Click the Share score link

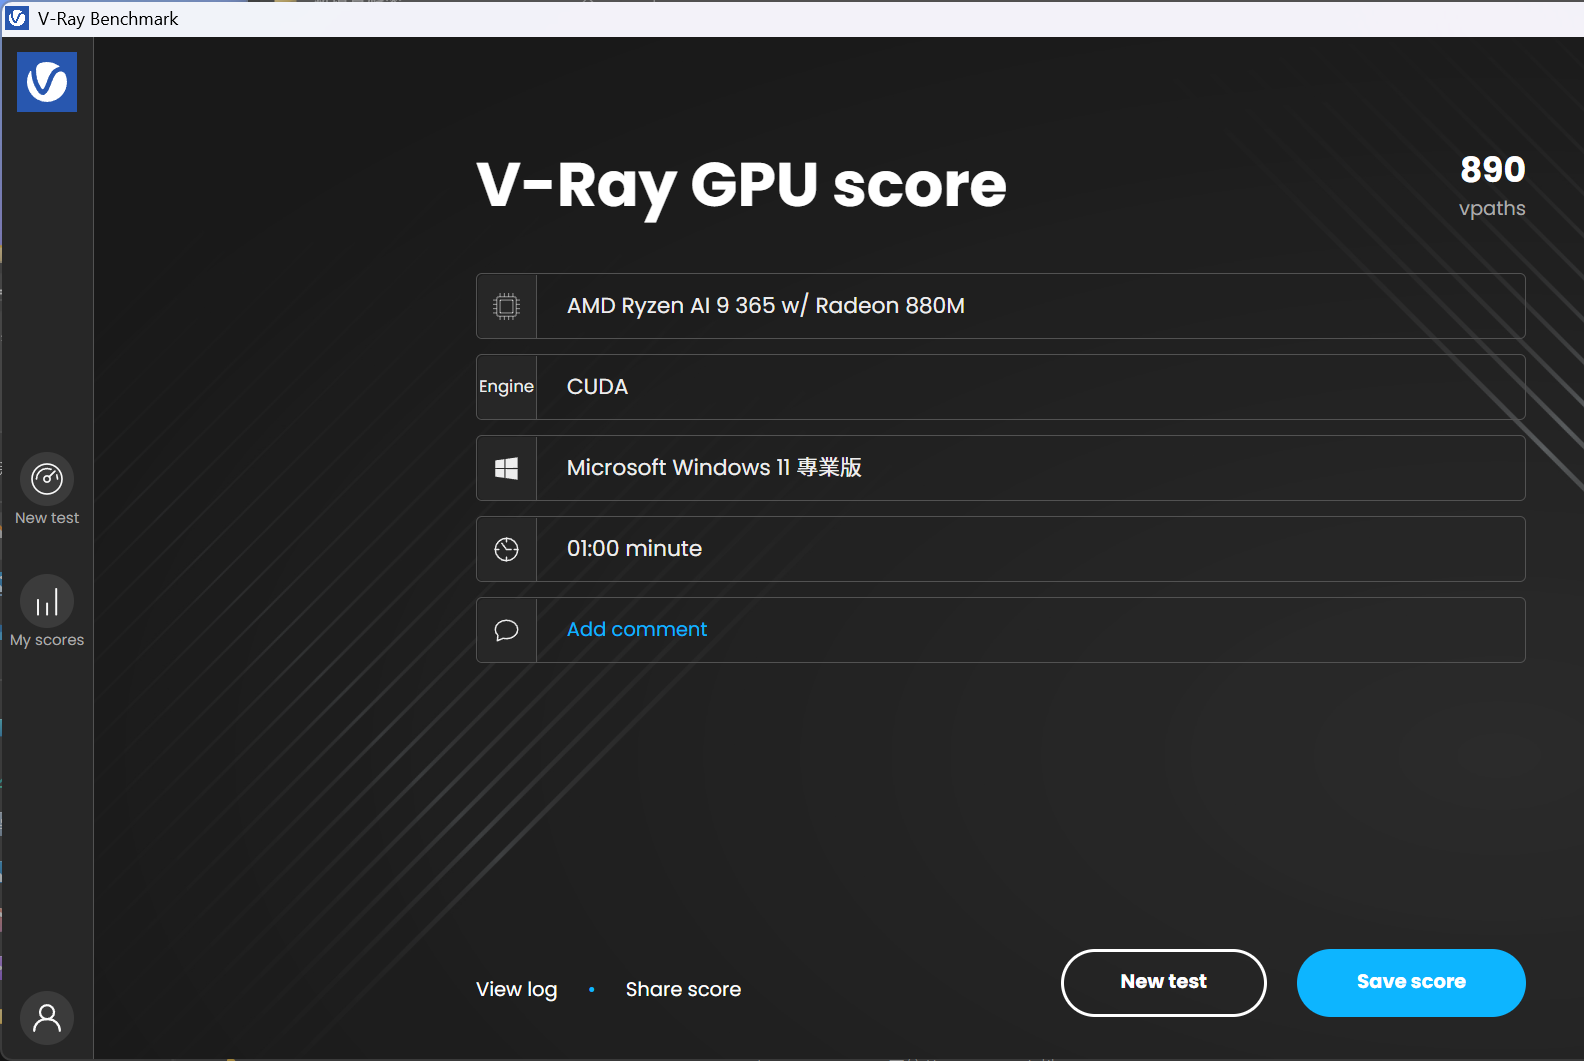(x=683, y=989)
